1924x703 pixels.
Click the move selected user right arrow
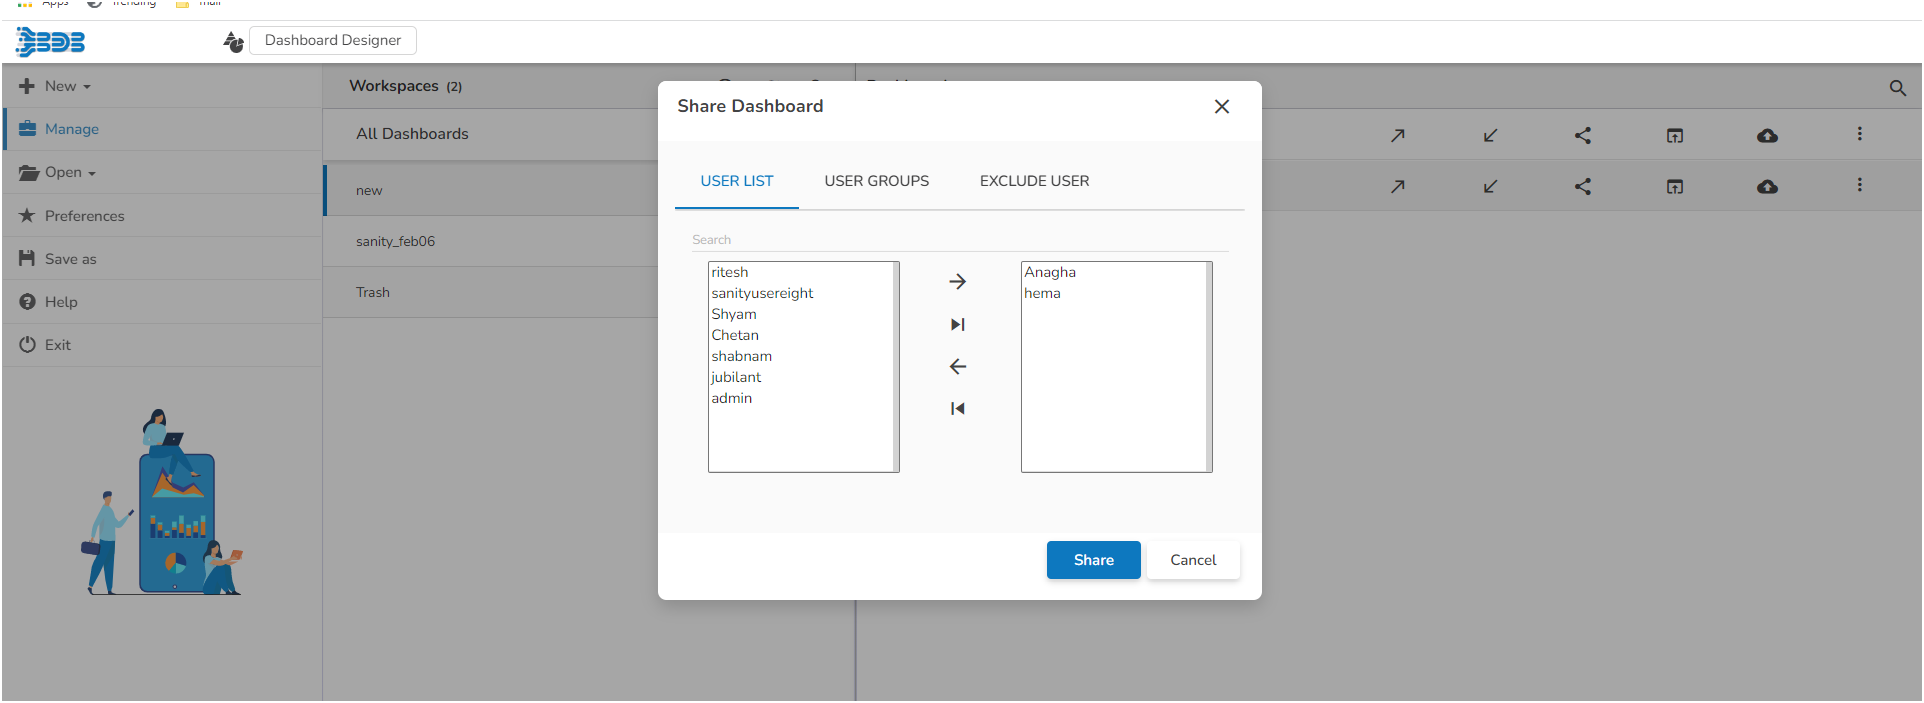click(957, 282)
